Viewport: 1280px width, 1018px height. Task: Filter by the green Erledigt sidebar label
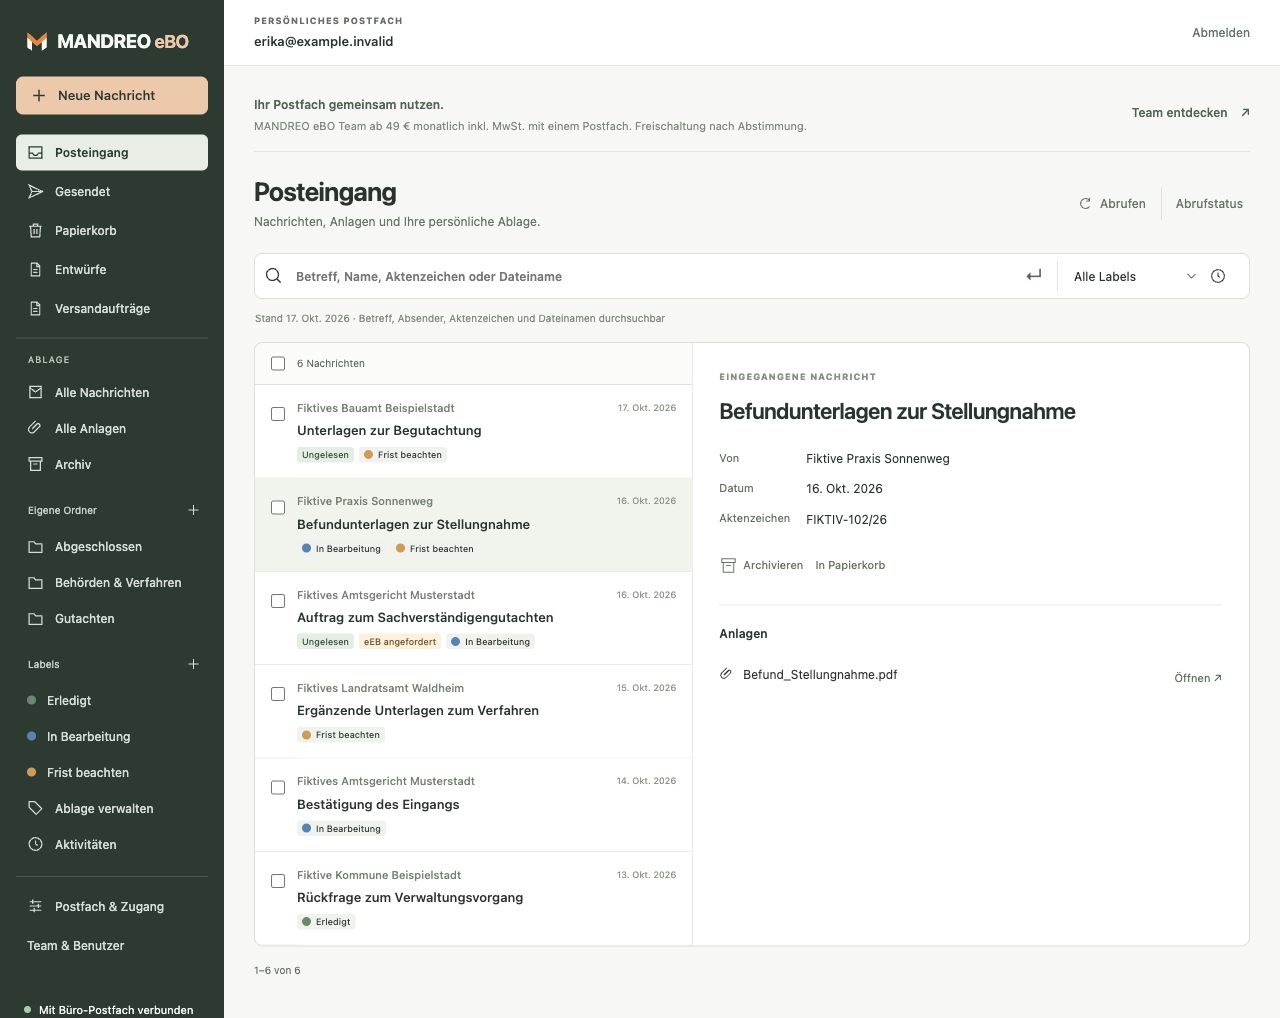coord(112,700)
